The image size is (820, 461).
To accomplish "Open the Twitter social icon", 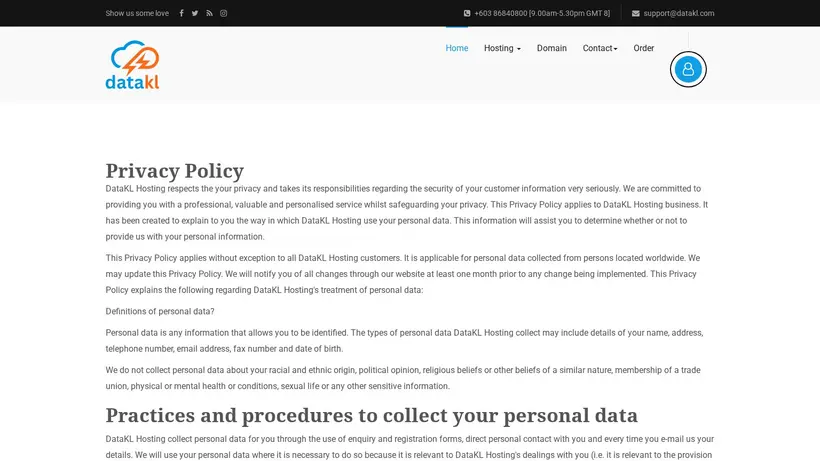I will [195, 13].
